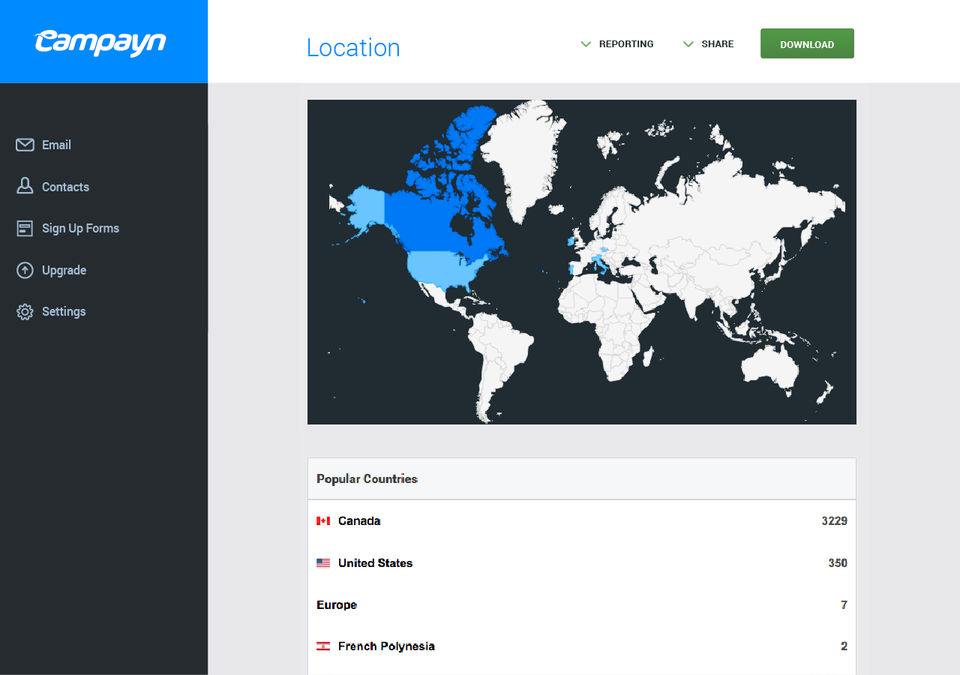
Task: Click the French Polynesia flag icon
Action: 323,646
